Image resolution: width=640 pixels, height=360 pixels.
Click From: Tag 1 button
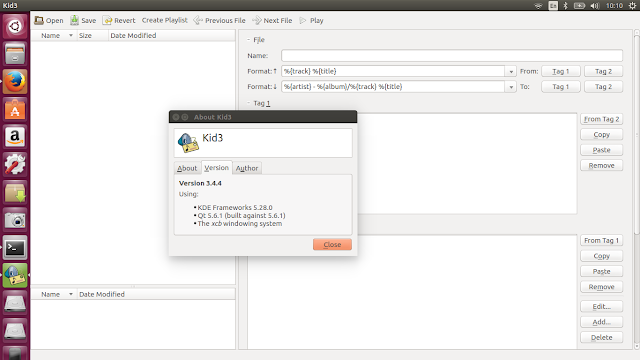561,71
